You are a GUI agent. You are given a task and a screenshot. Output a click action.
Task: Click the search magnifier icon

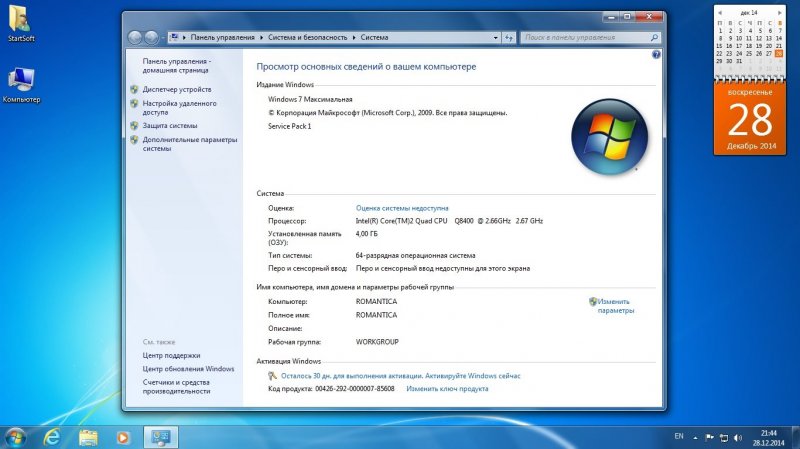pos(654,37)
